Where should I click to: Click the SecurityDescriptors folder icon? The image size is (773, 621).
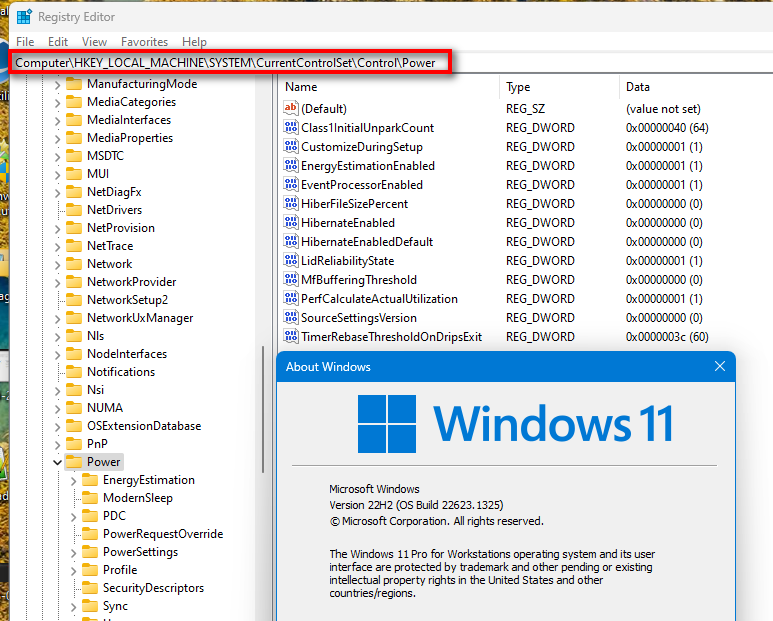pyautogui.click(x=90, y=588)
